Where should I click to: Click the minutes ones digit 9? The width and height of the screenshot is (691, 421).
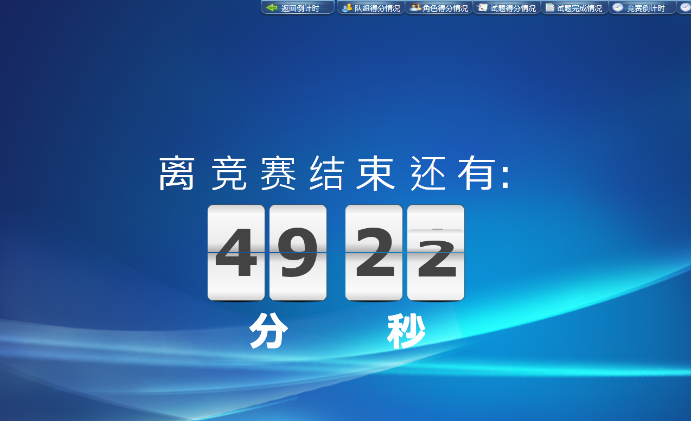pos(298,253)
